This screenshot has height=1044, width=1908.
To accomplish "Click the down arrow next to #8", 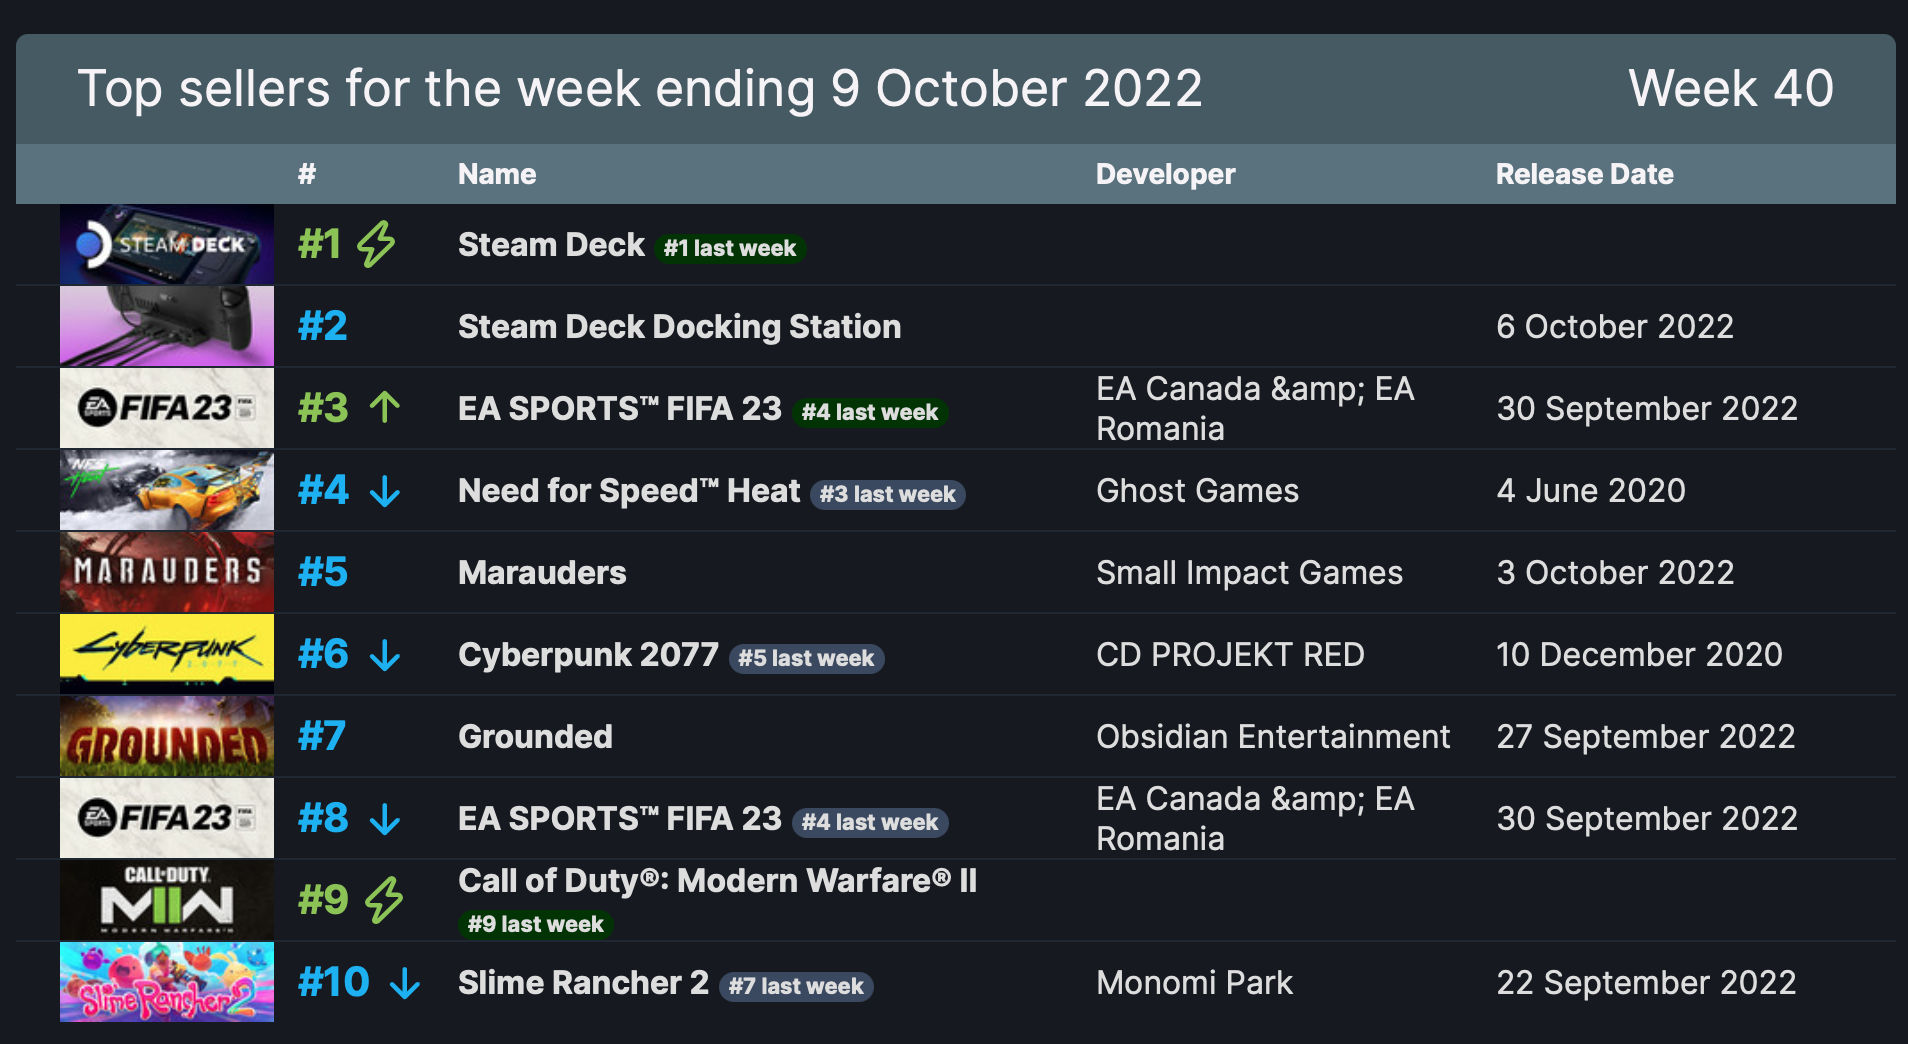I will point(385,819).
